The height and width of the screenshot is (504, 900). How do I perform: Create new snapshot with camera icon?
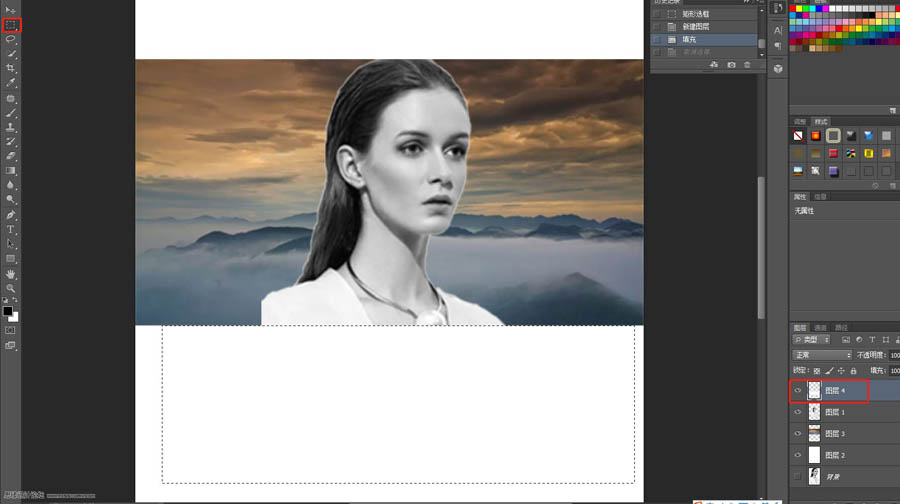coord(731,65)
